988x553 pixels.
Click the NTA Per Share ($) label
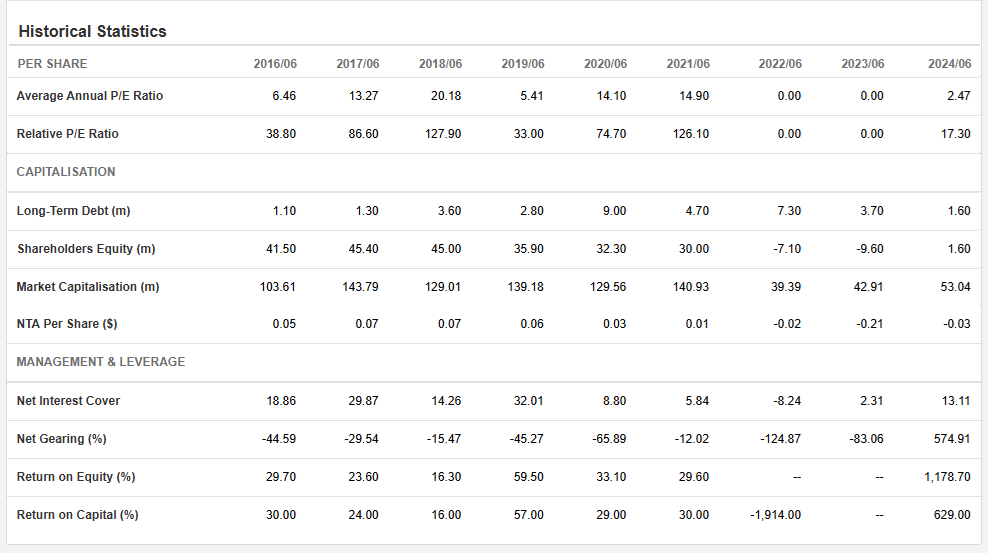click(67, 324)
